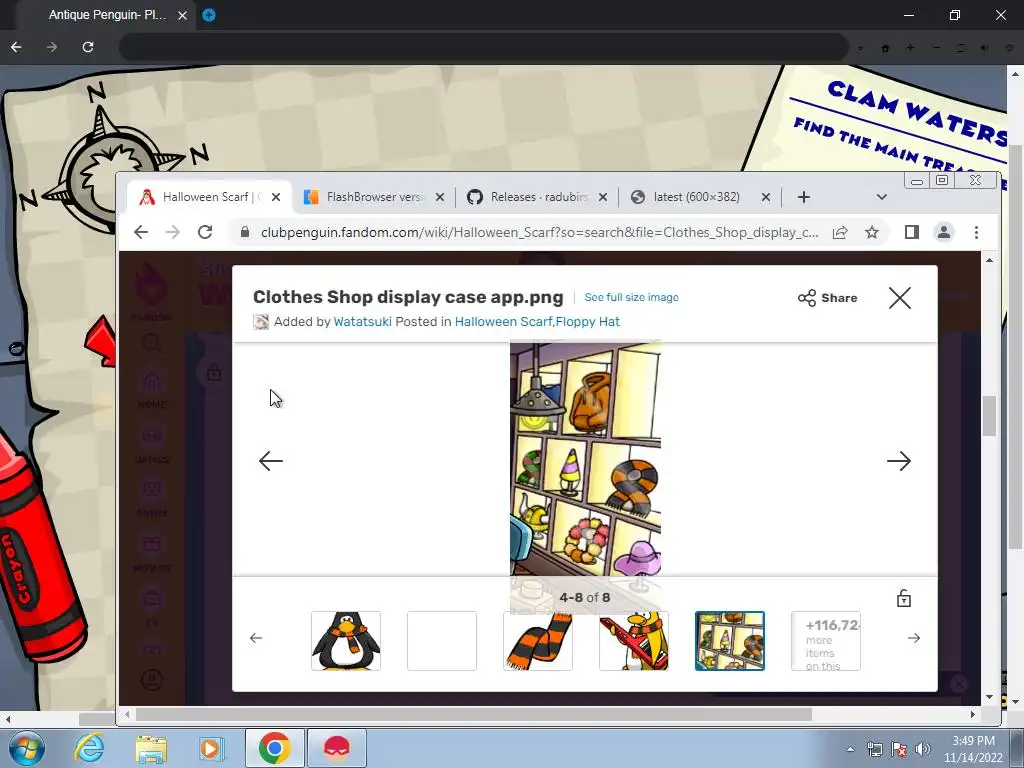Select the display case thumbnail
The height and width of the screenshot is (768, 1024).
pos(730,641)
